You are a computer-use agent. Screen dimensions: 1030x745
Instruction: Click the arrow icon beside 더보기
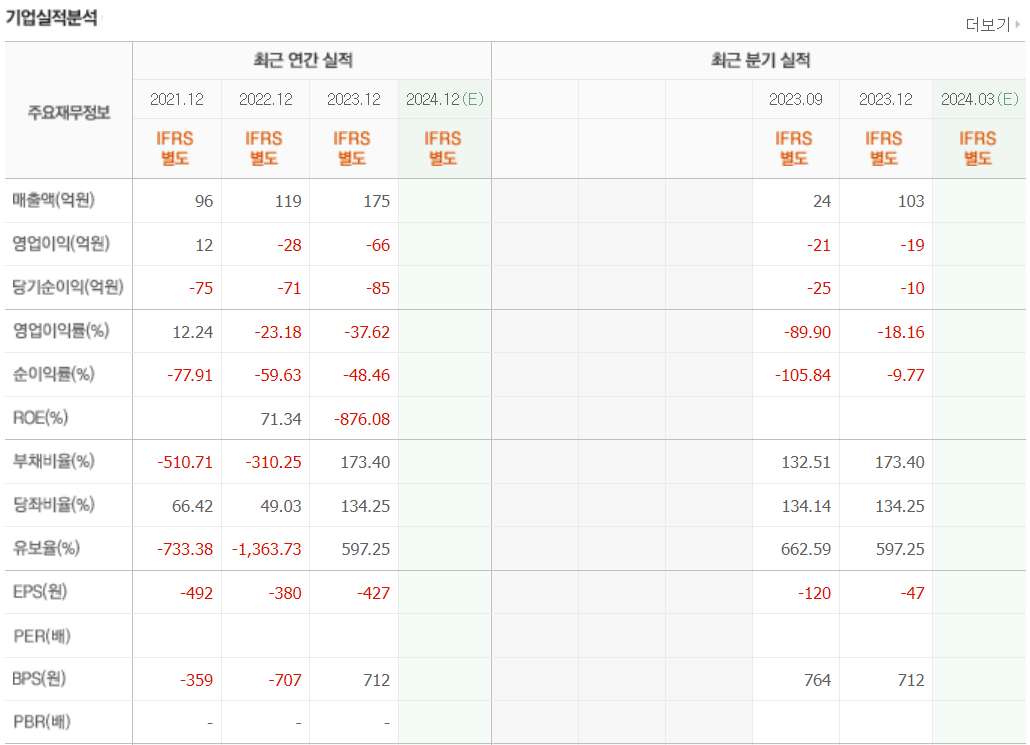[1018, 24]
